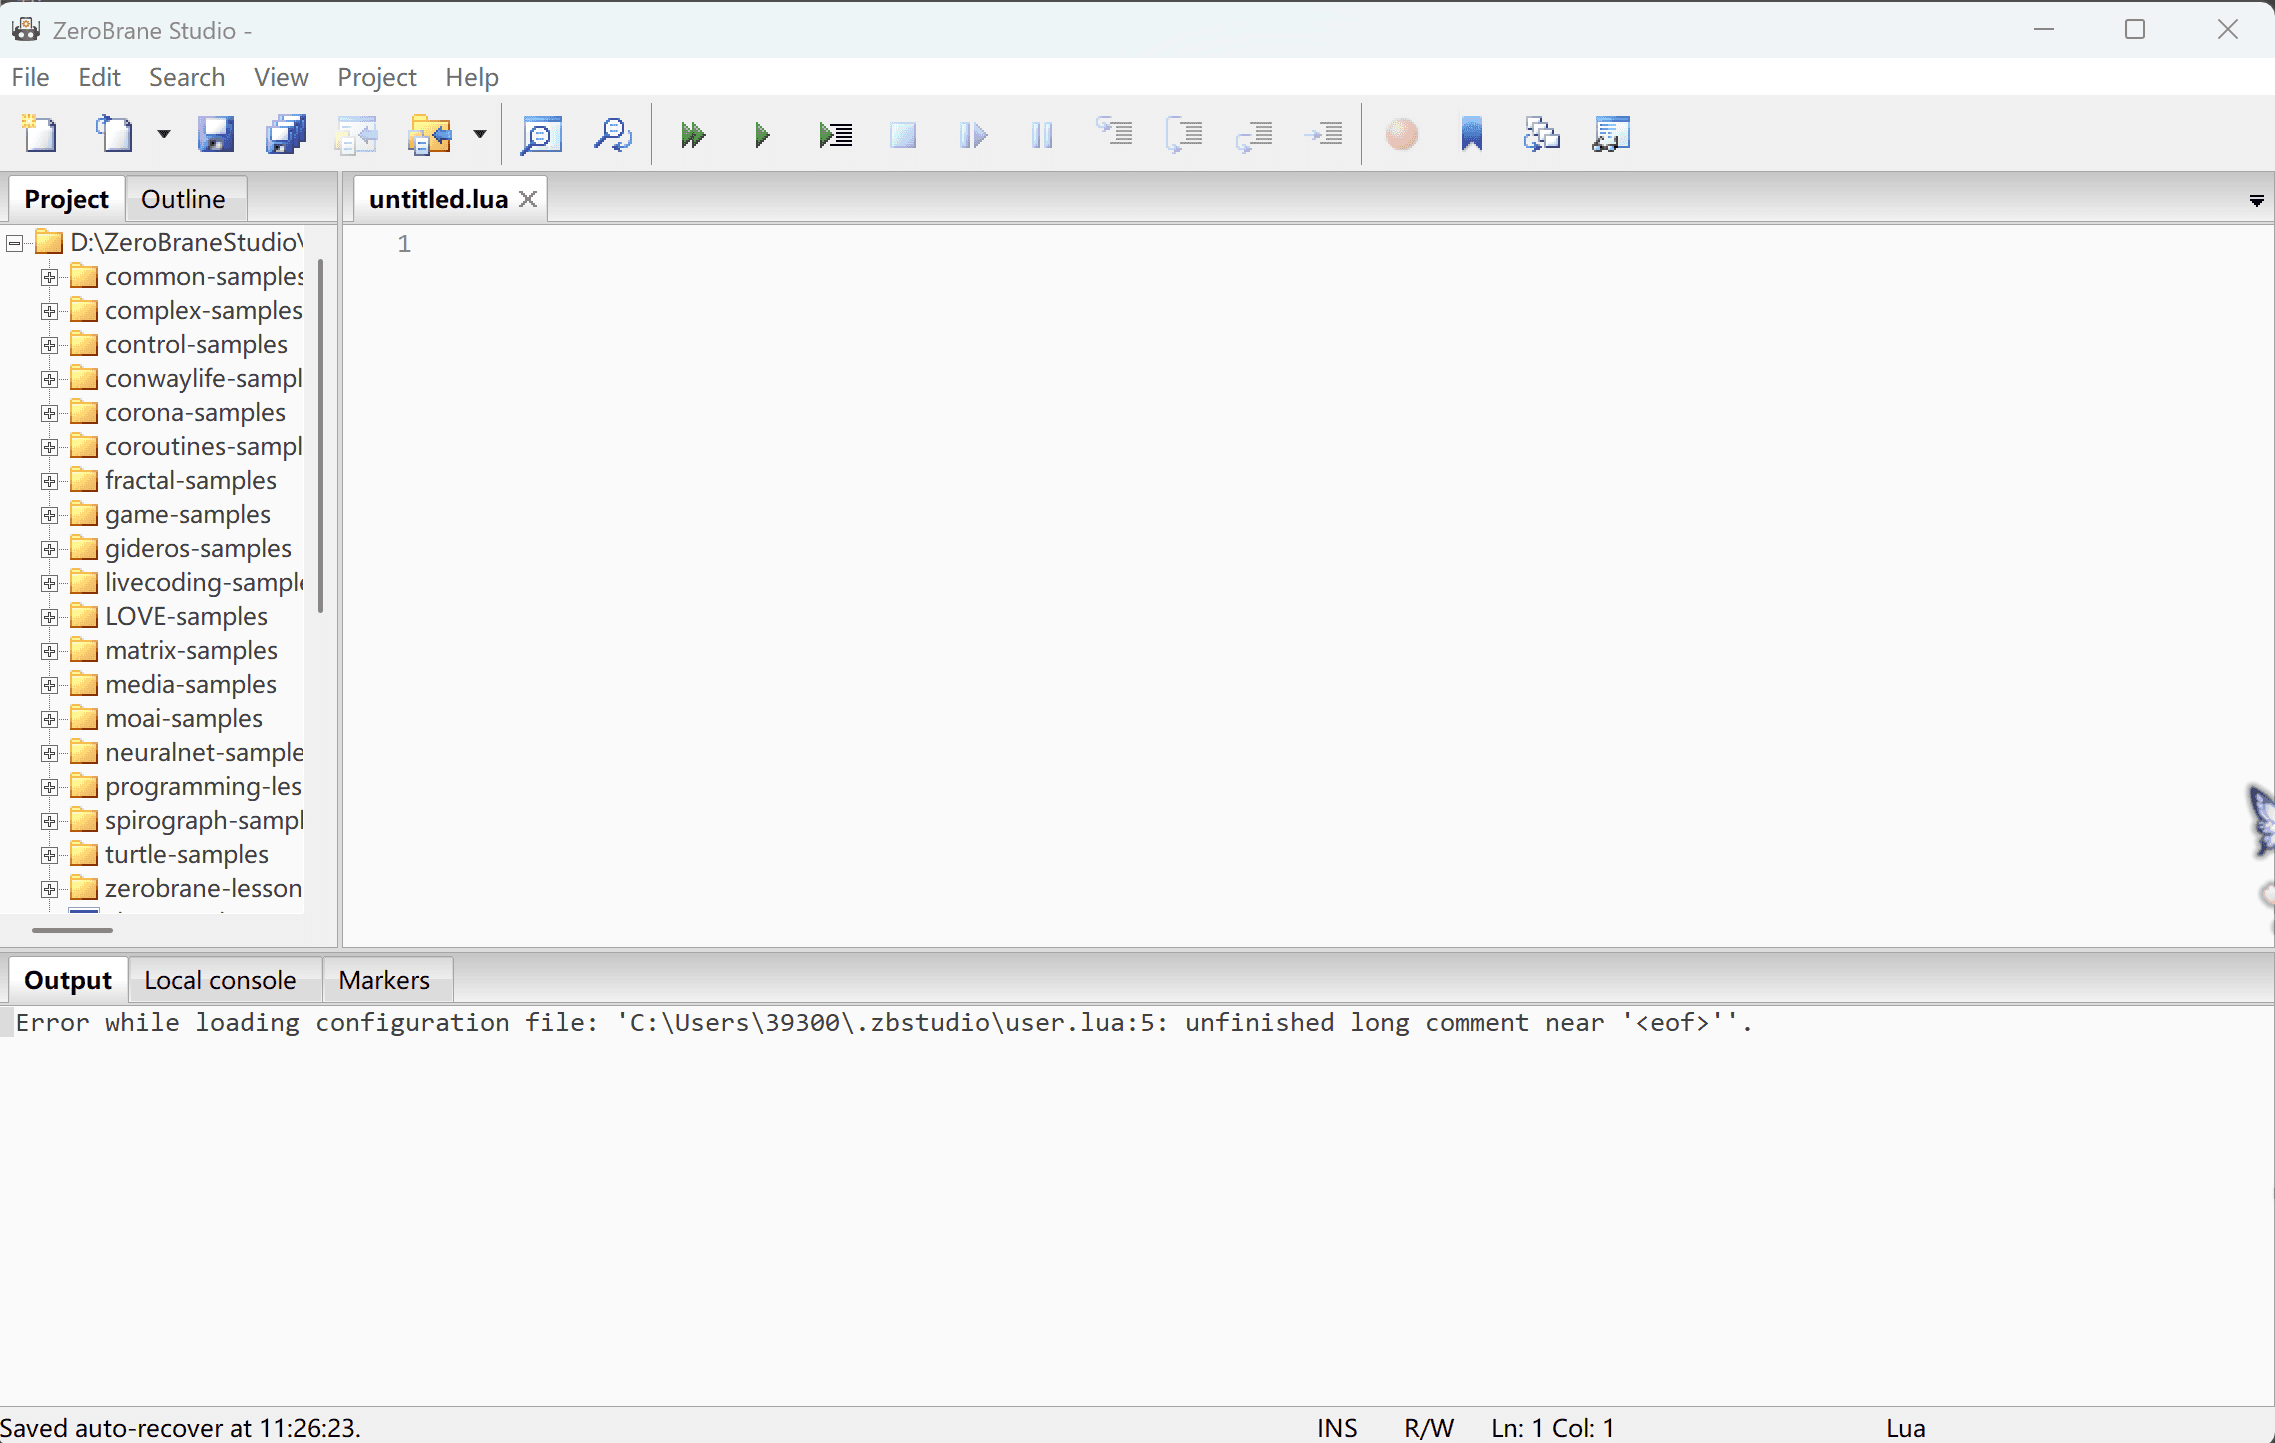Expand the turtle-samples folder

(49, 855)
